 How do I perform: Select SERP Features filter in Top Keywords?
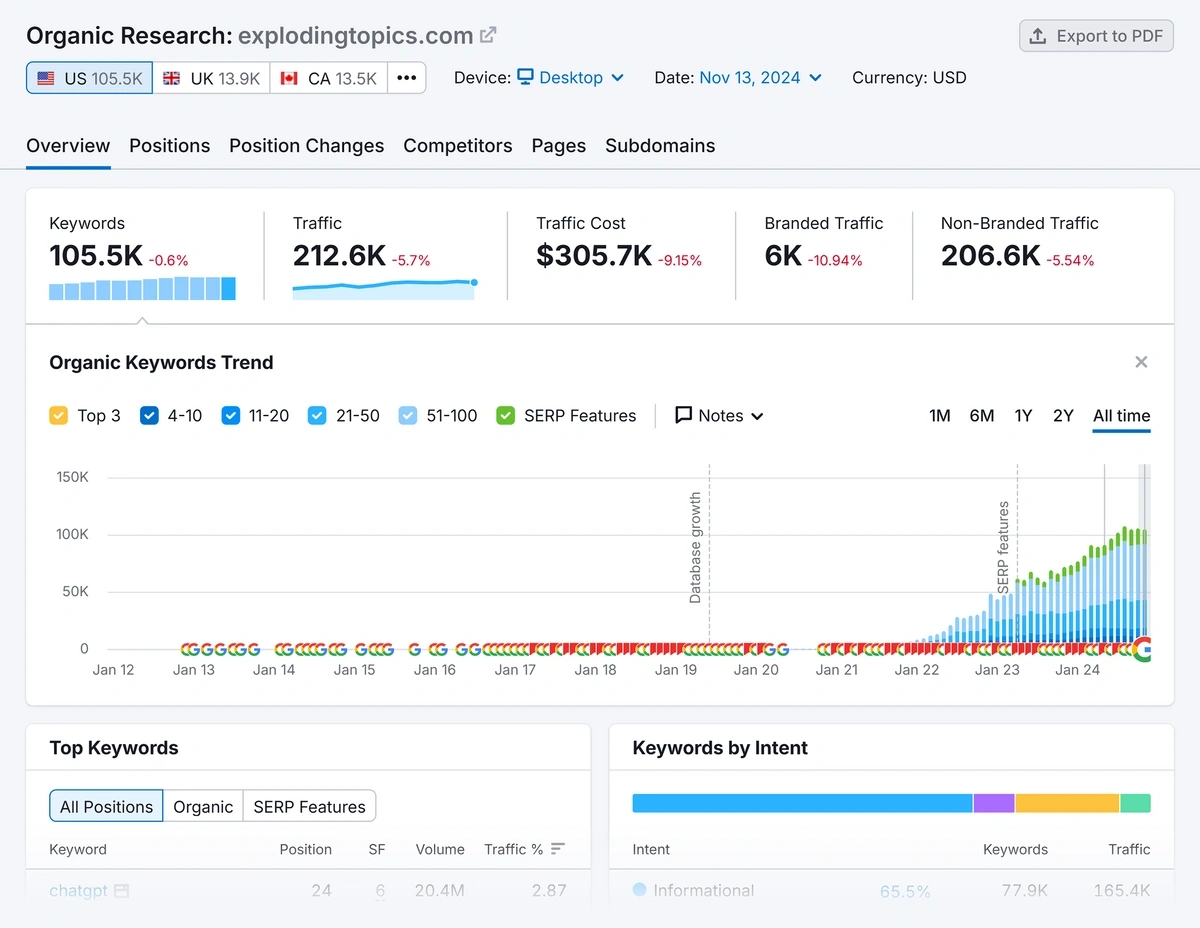pos(310,807)
